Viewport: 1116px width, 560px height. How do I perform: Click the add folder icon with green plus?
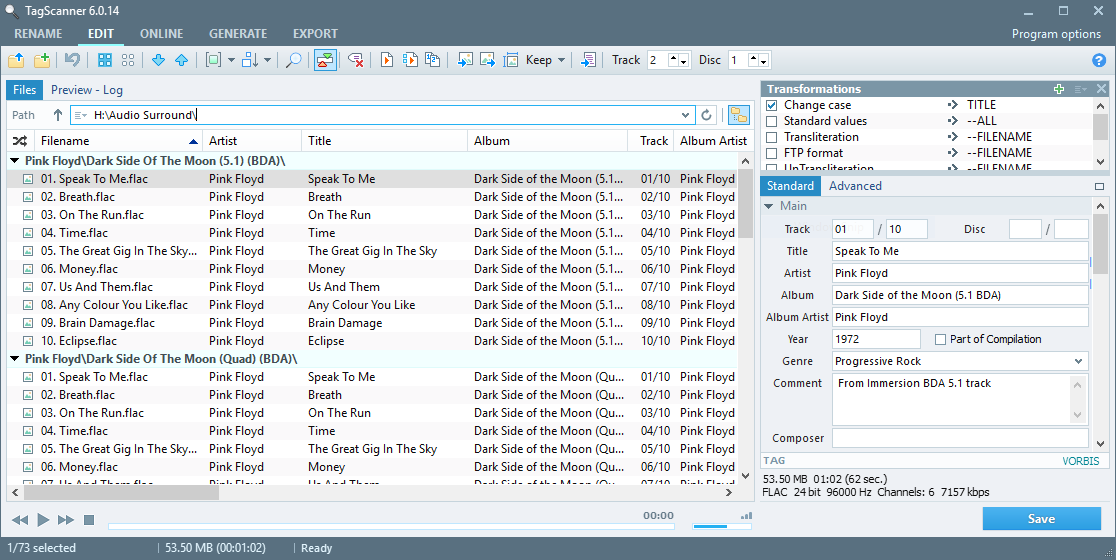pyautogui.click(x=42, y=60)
